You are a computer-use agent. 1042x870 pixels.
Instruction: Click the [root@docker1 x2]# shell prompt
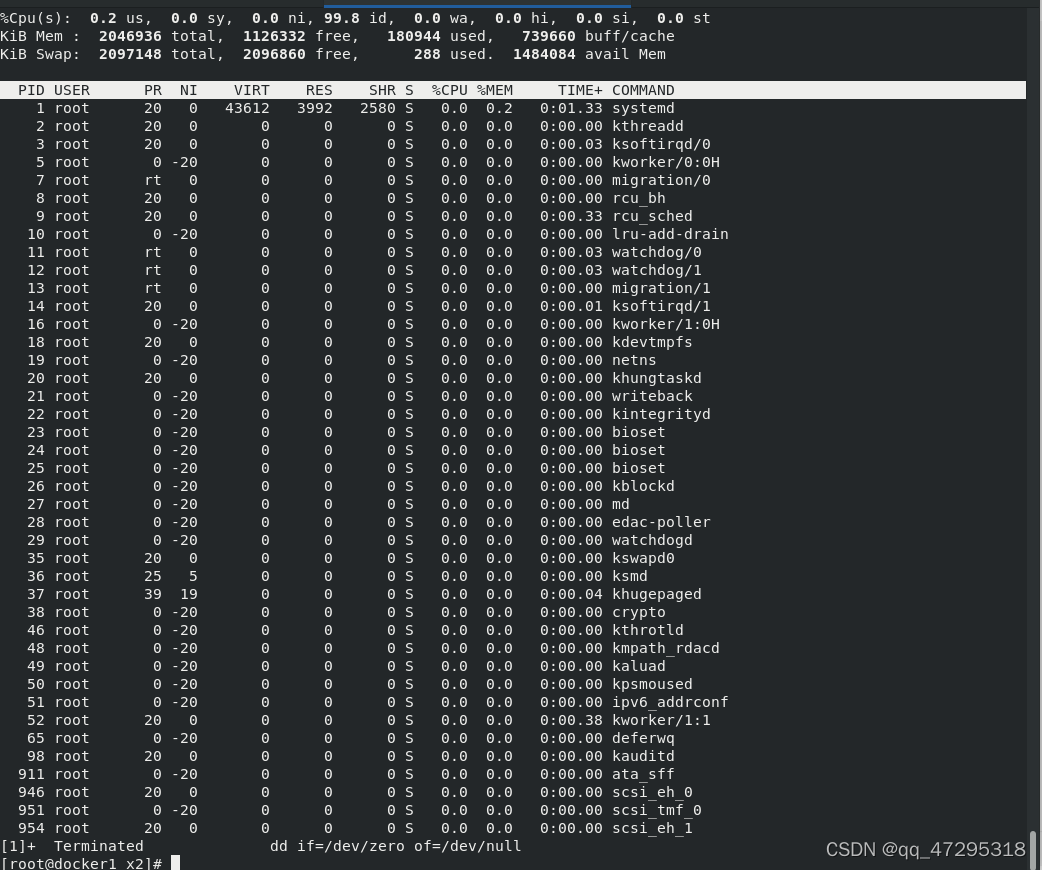tap(81, 863)
